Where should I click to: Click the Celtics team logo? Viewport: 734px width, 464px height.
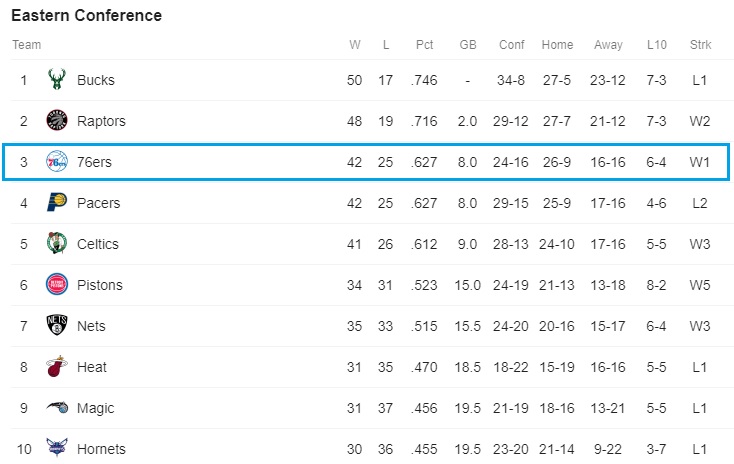point(57,244)
